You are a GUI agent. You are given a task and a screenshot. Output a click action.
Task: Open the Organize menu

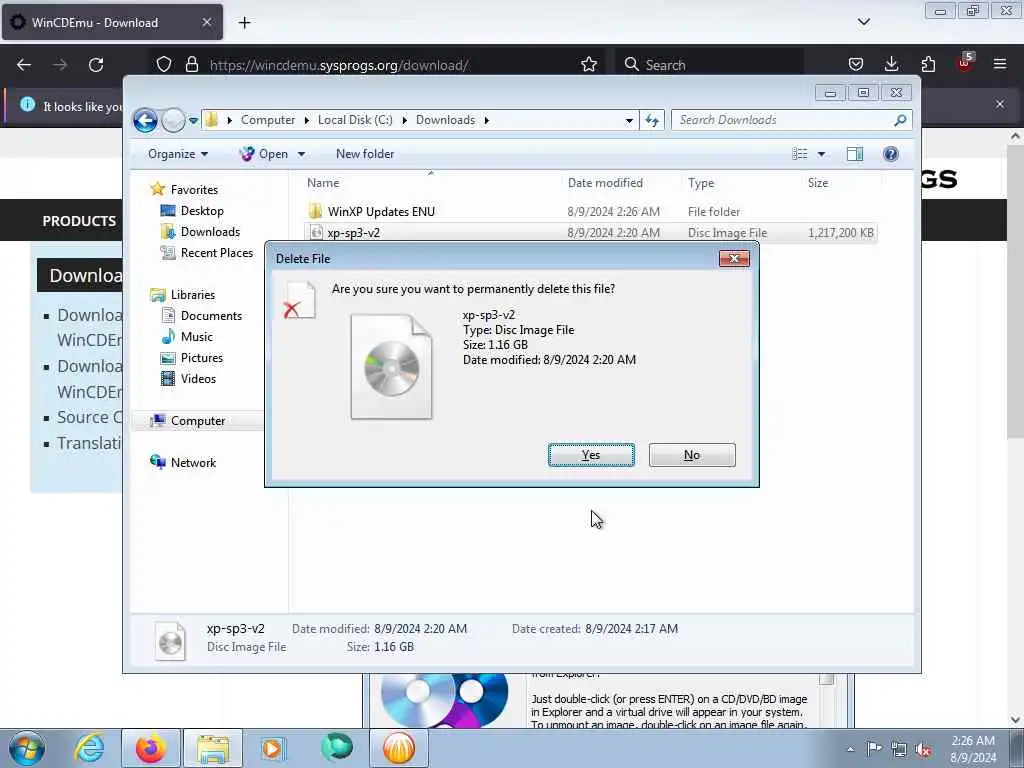pos(178,154)
